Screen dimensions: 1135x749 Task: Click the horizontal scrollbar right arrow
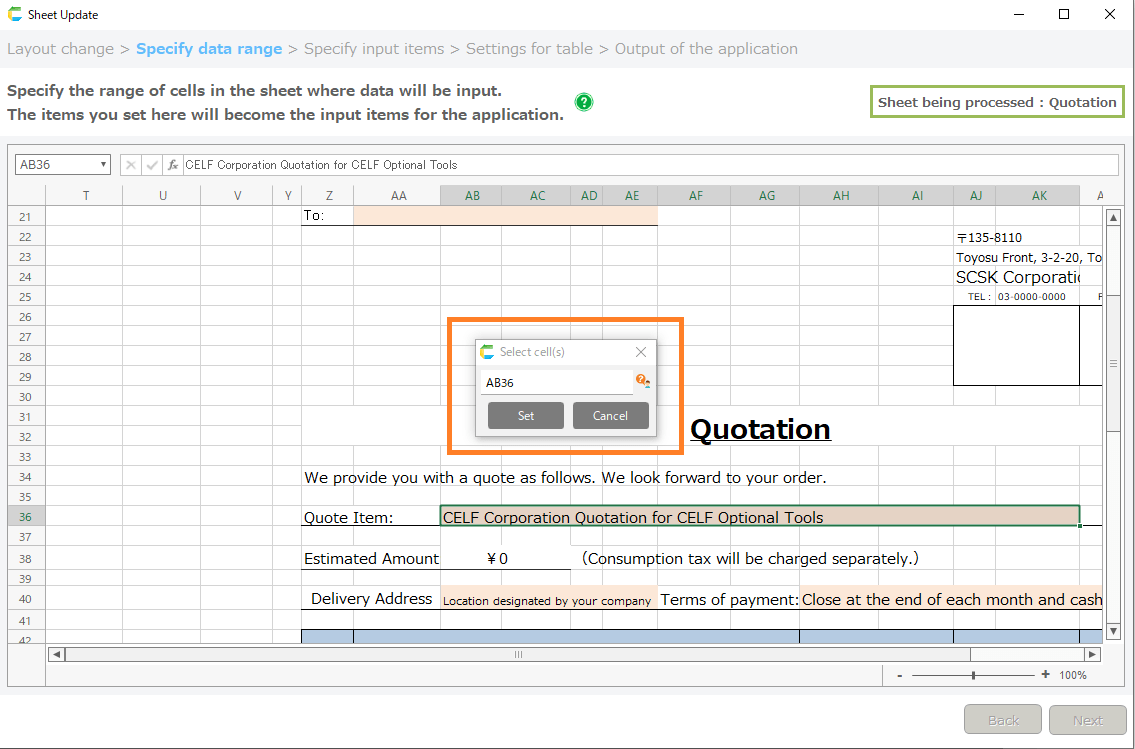click(x=1092, y=655)
